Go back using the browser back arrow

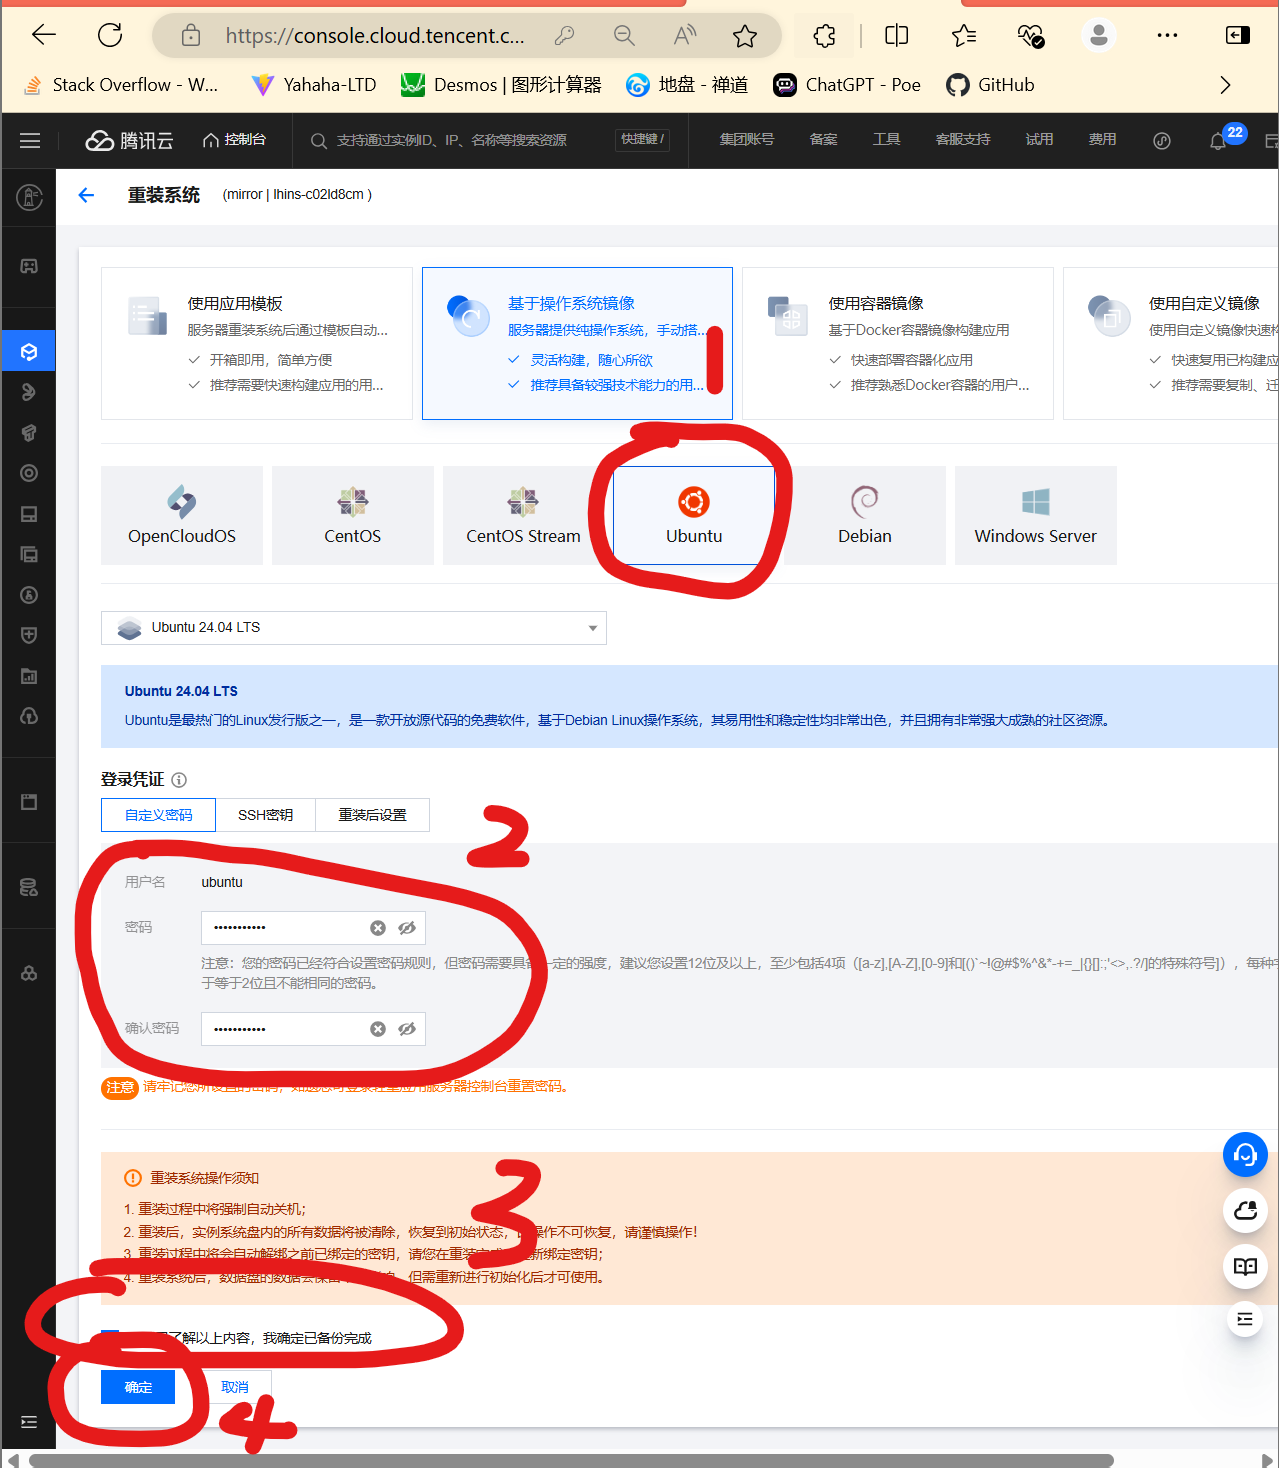point(43,36)
